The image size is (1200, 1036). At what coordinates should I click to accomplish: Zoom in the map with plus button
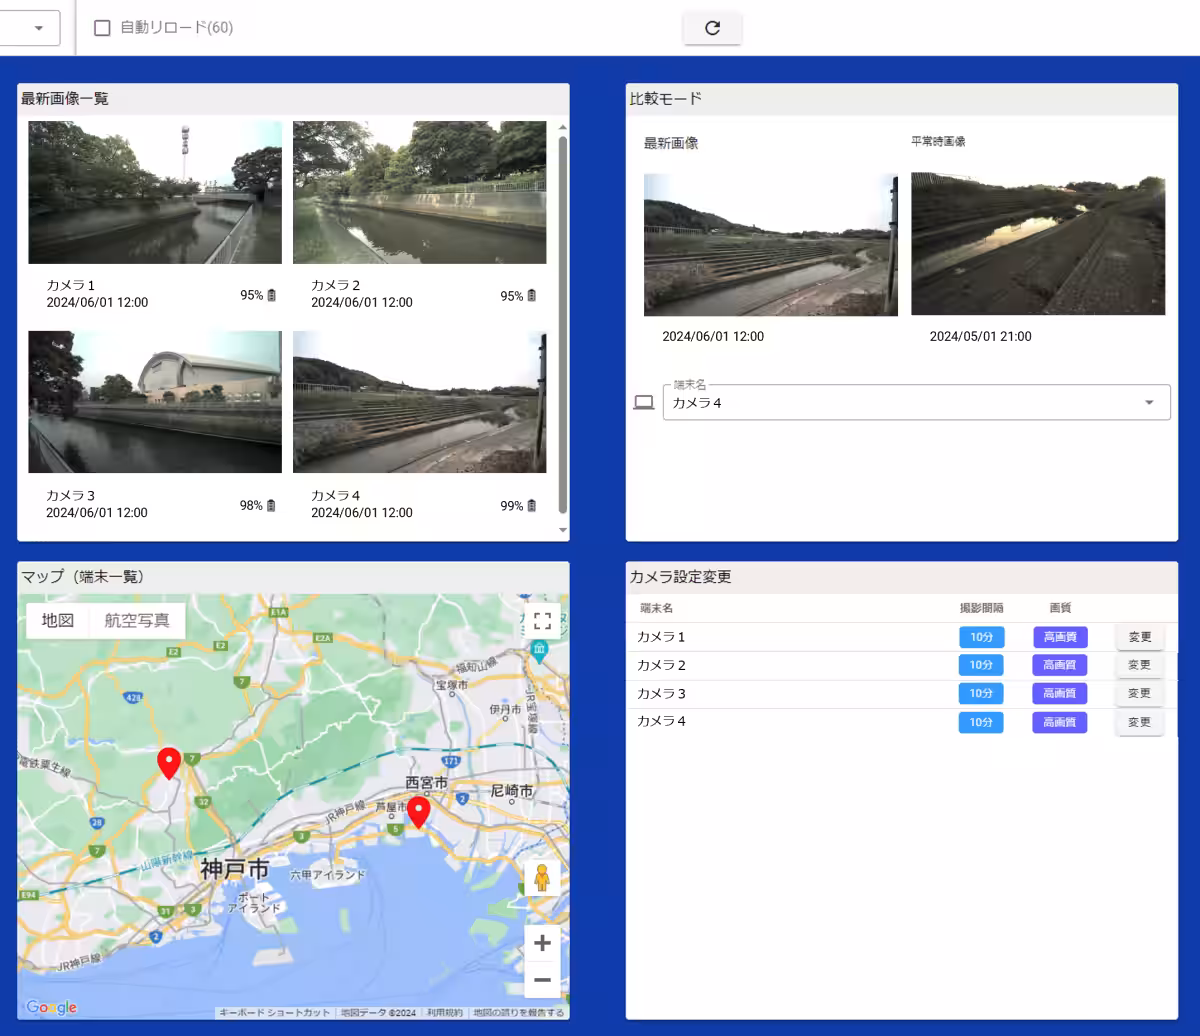point(542,943)
